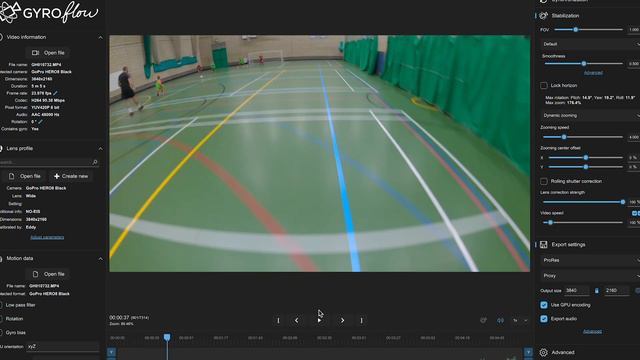Click the Smoothness value field
Image resolution: width=640 pixels, height=360 pixels.
point(634,64)
